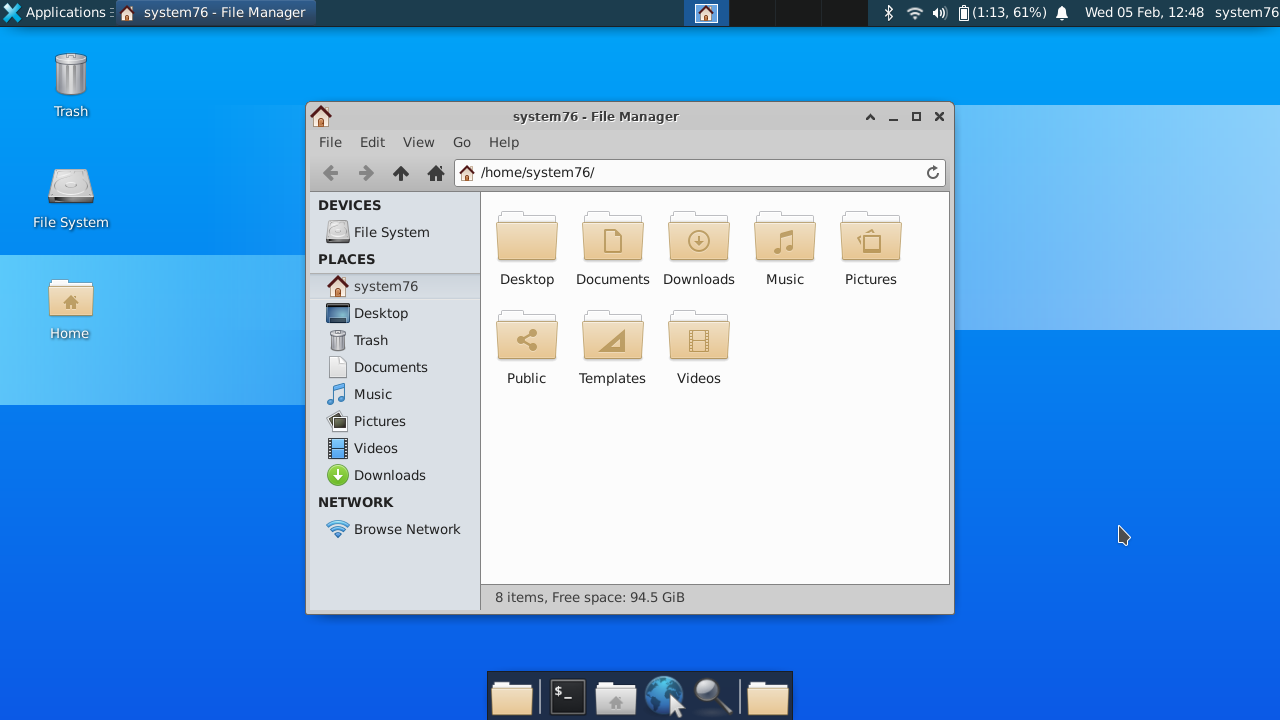Click the notification bell in system tray
This screenshot has height=720, width=1280.
[x=1061, y=13]
